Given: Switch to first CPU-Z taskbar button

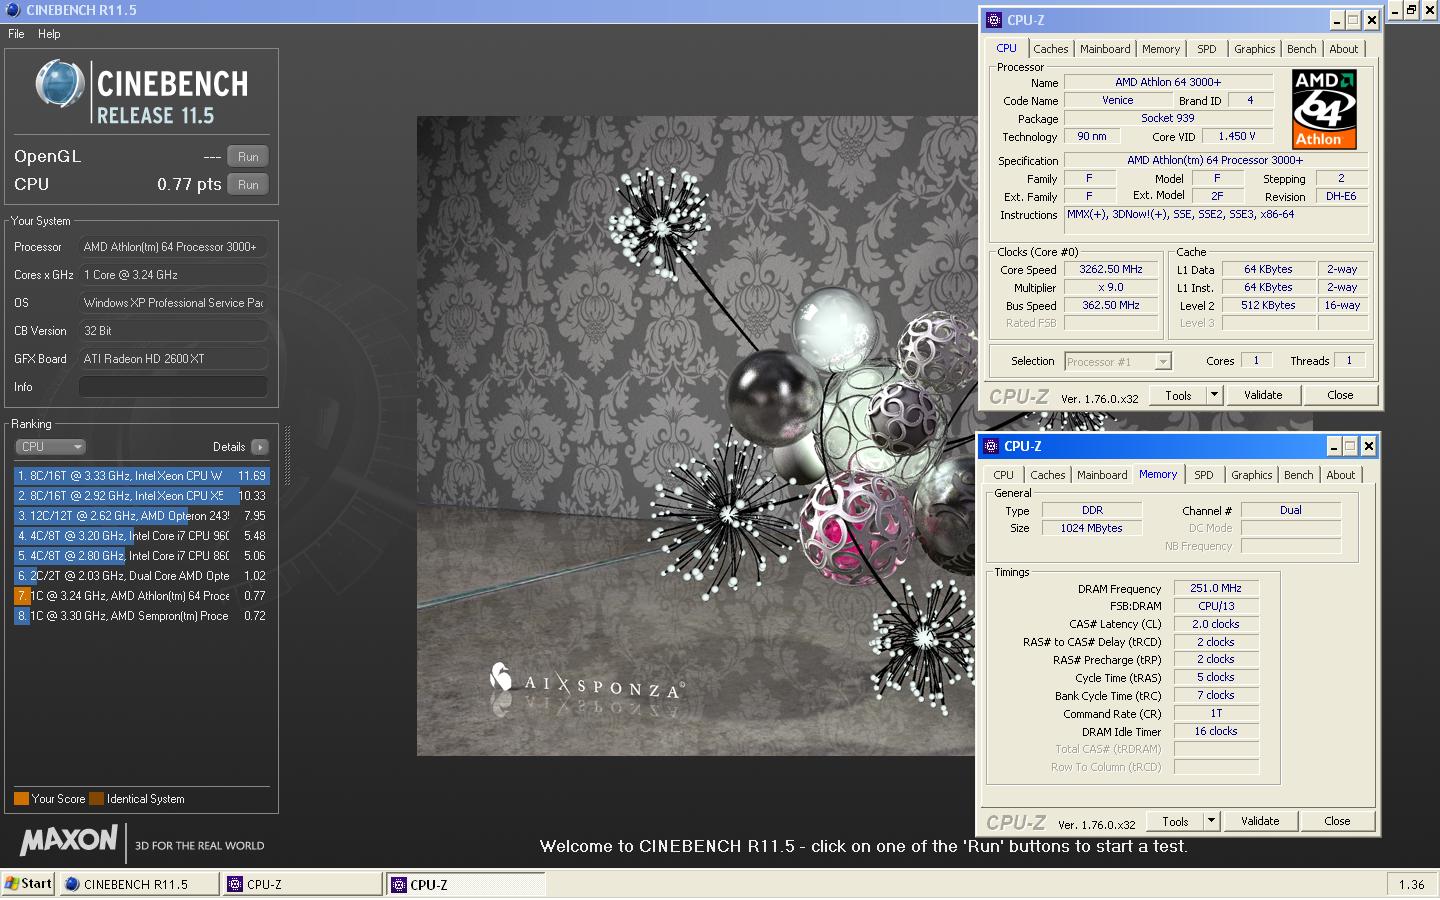Looking at the screenshot, I should [x=302, y=885].
